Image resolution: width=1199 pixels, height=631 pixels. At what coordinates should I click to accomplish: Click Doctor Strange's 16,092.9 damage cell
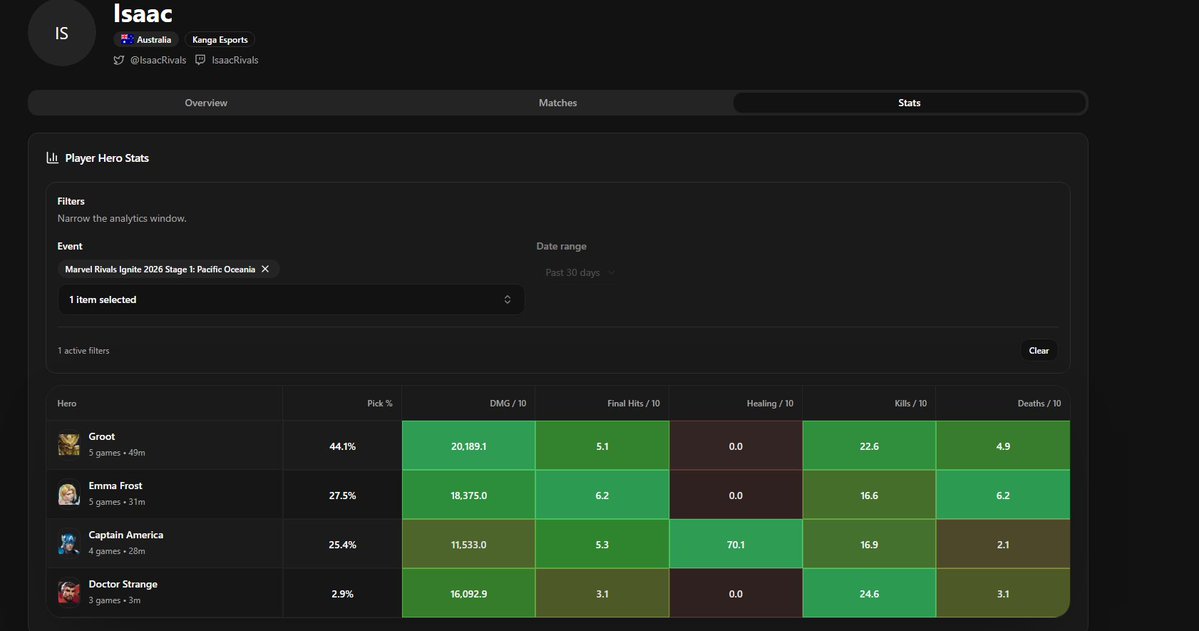[x=469, y=594]
